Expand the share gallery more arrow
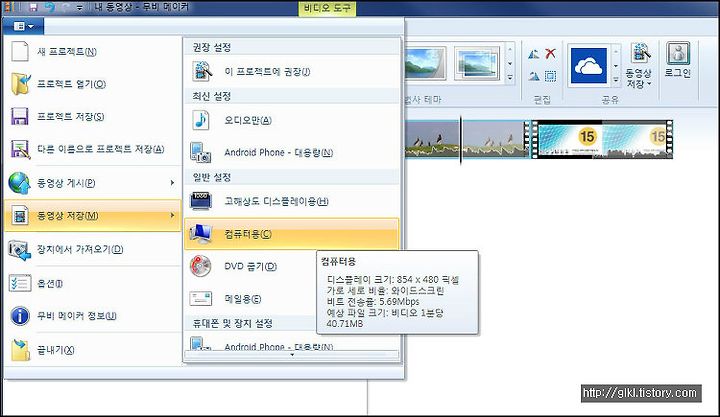The image size is (720, 417). [616, 79]
